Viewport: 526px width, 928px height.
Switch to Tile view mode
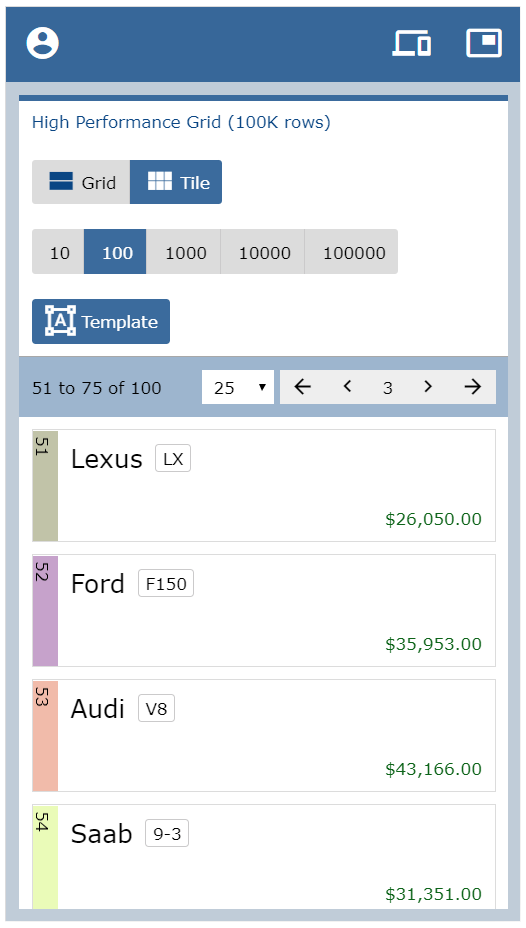(176, 182)
